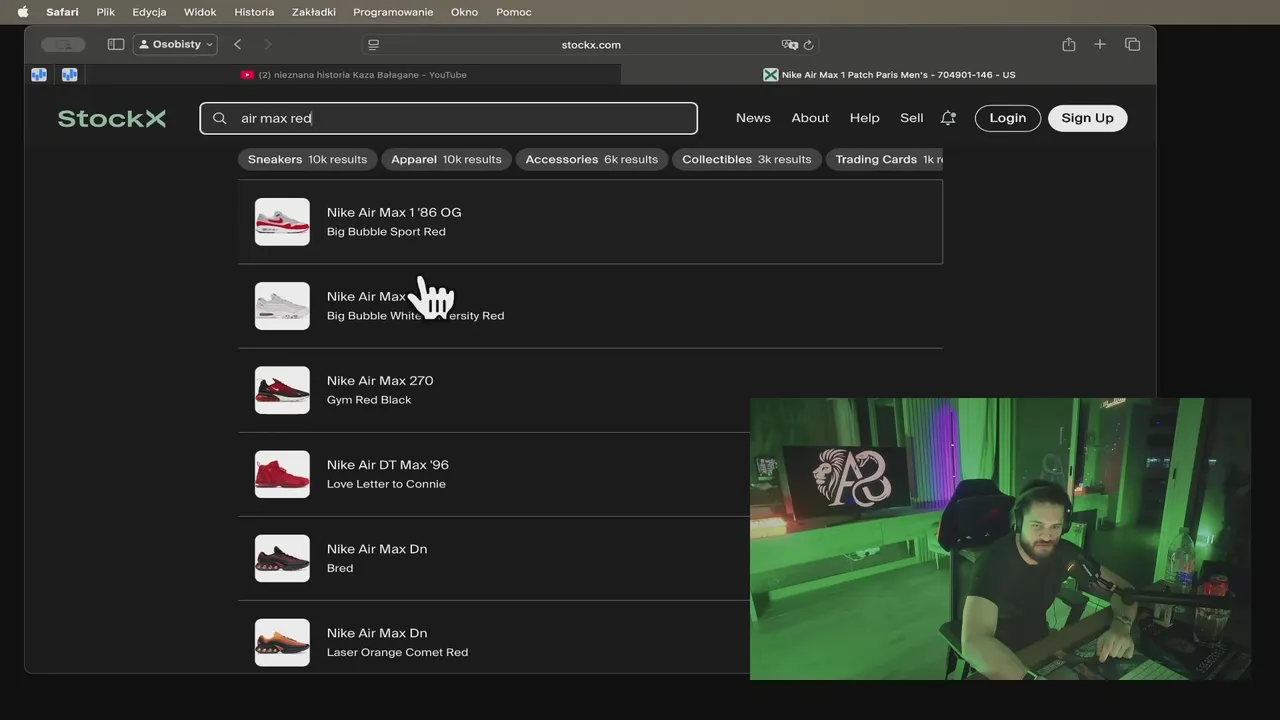Click the Login button
Image resolution: width=1280 pixels, height=720 pixels.
coord(1008,118)
